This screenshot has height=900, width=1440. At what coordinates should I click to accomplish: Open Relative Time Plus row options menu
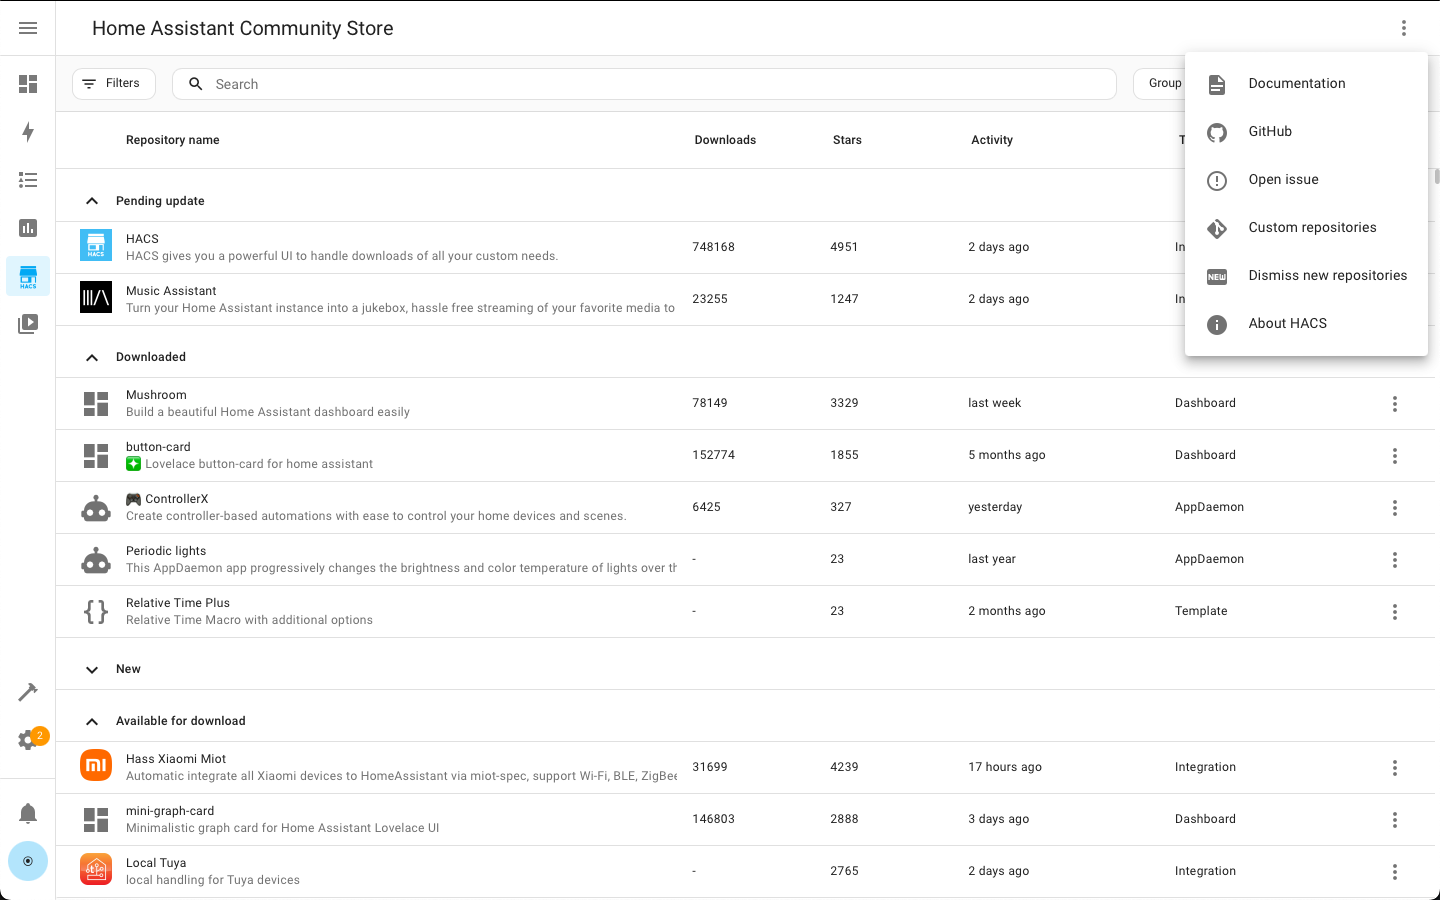(x=1395, y=612)
